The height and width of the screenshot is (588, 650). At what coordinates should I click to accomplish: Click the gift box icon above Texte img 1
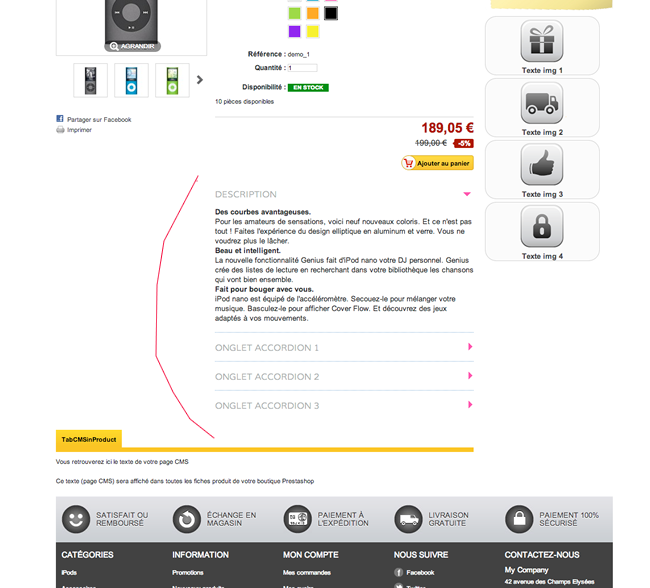coord(542,41)
